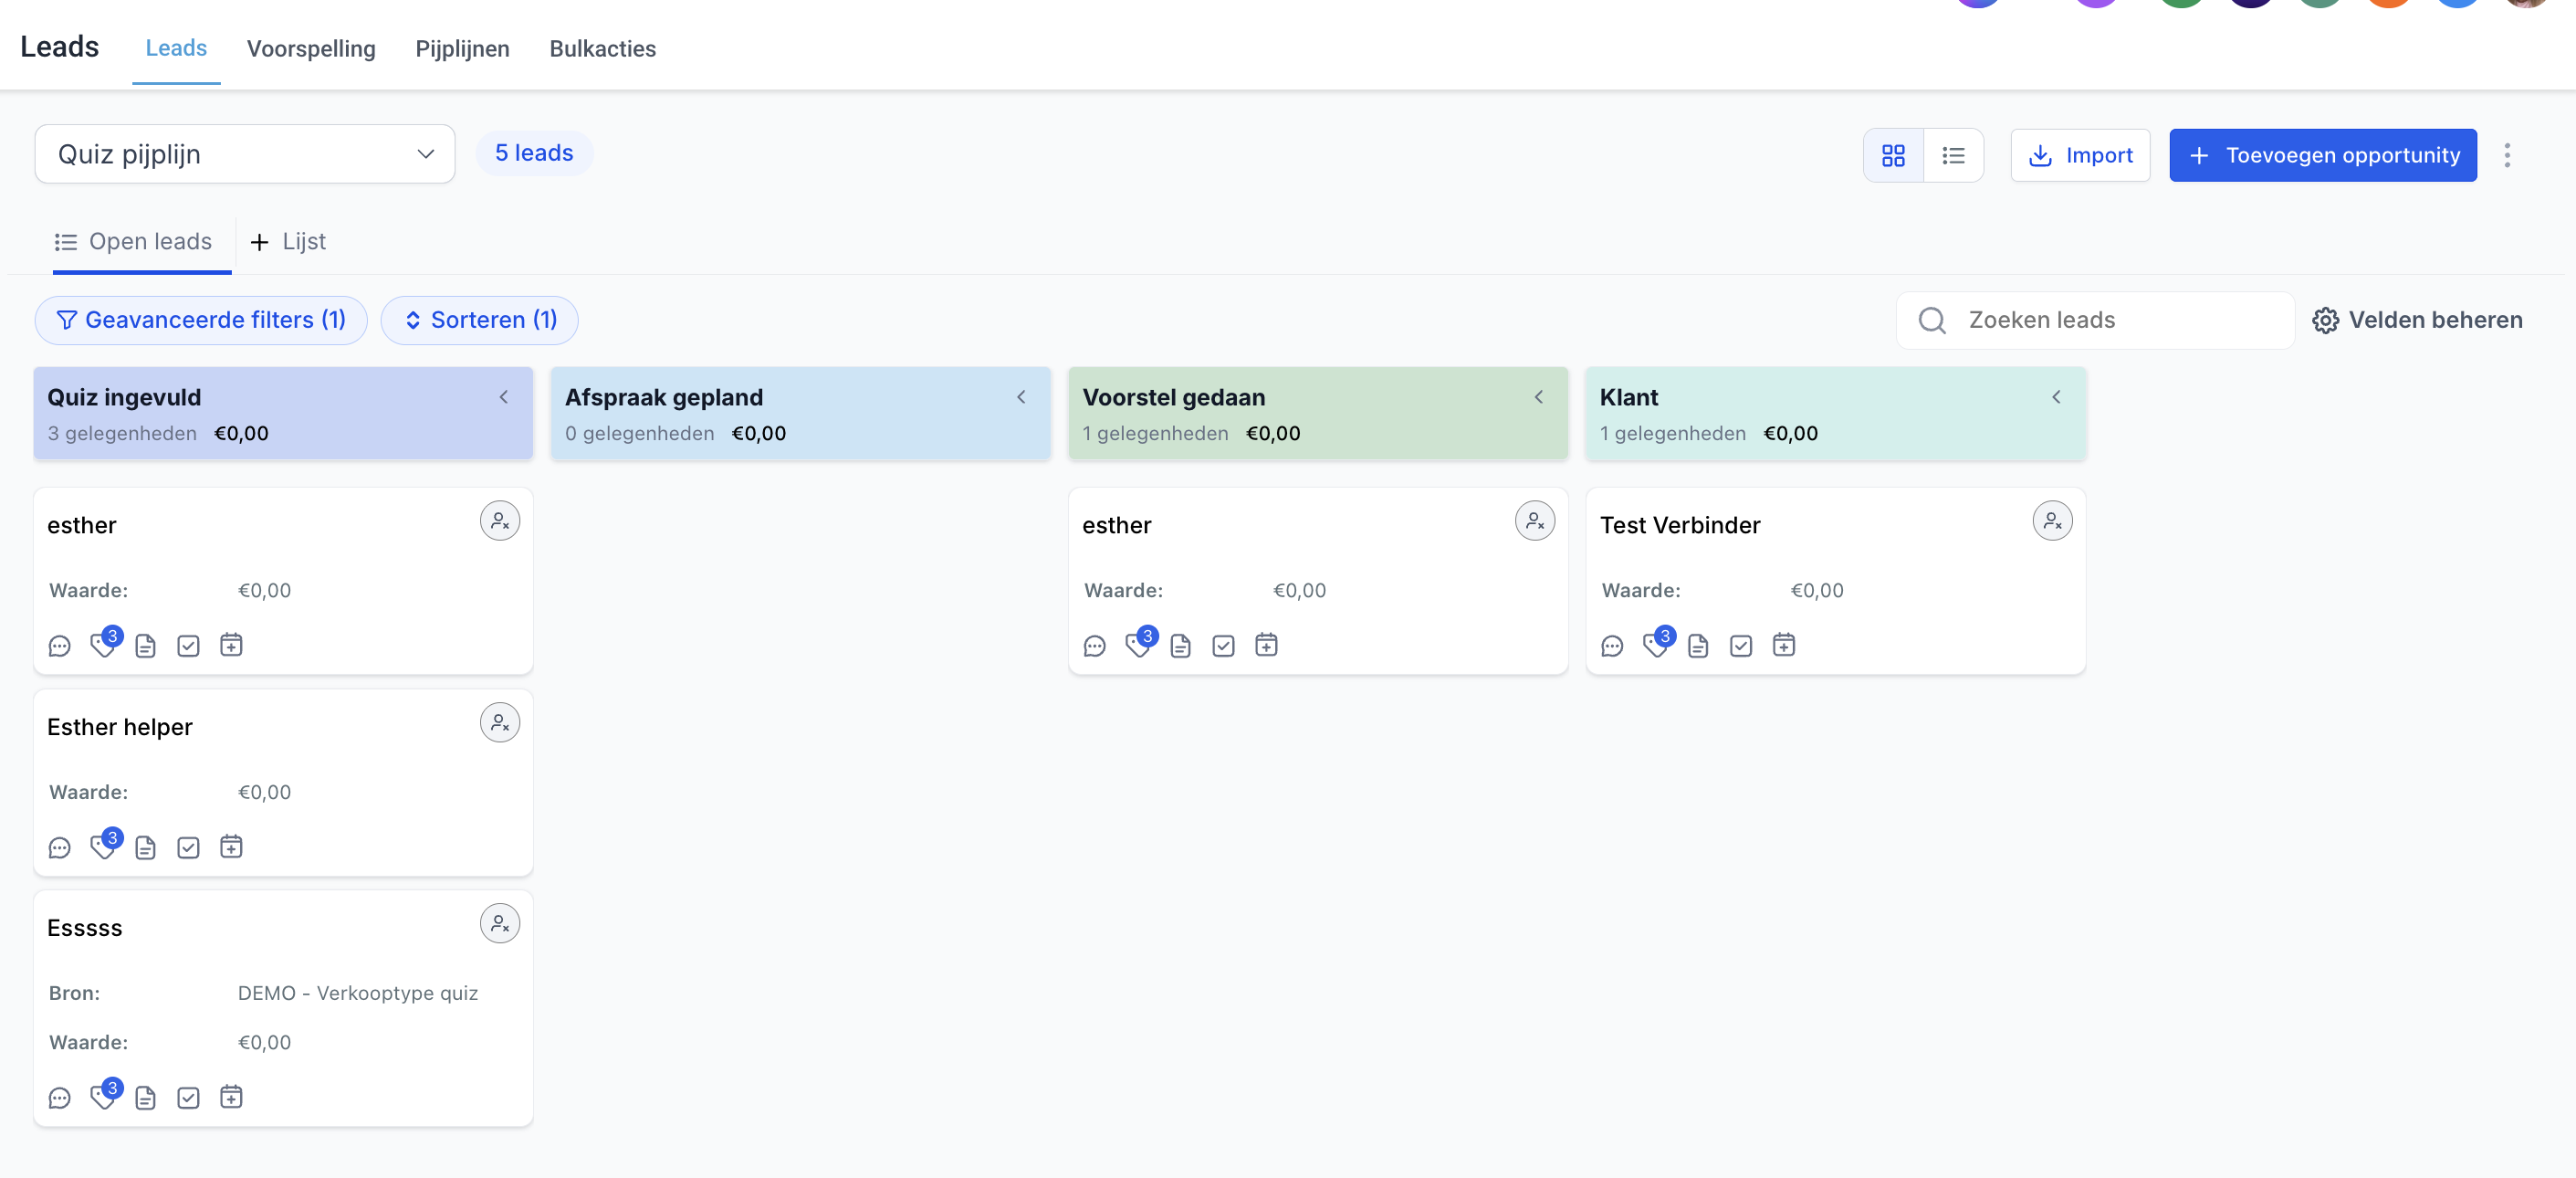Click unassigned owner icon on Esther helper card
Image resolution: width=2576 pixels, height=1178 pixels.
[500, 722]
